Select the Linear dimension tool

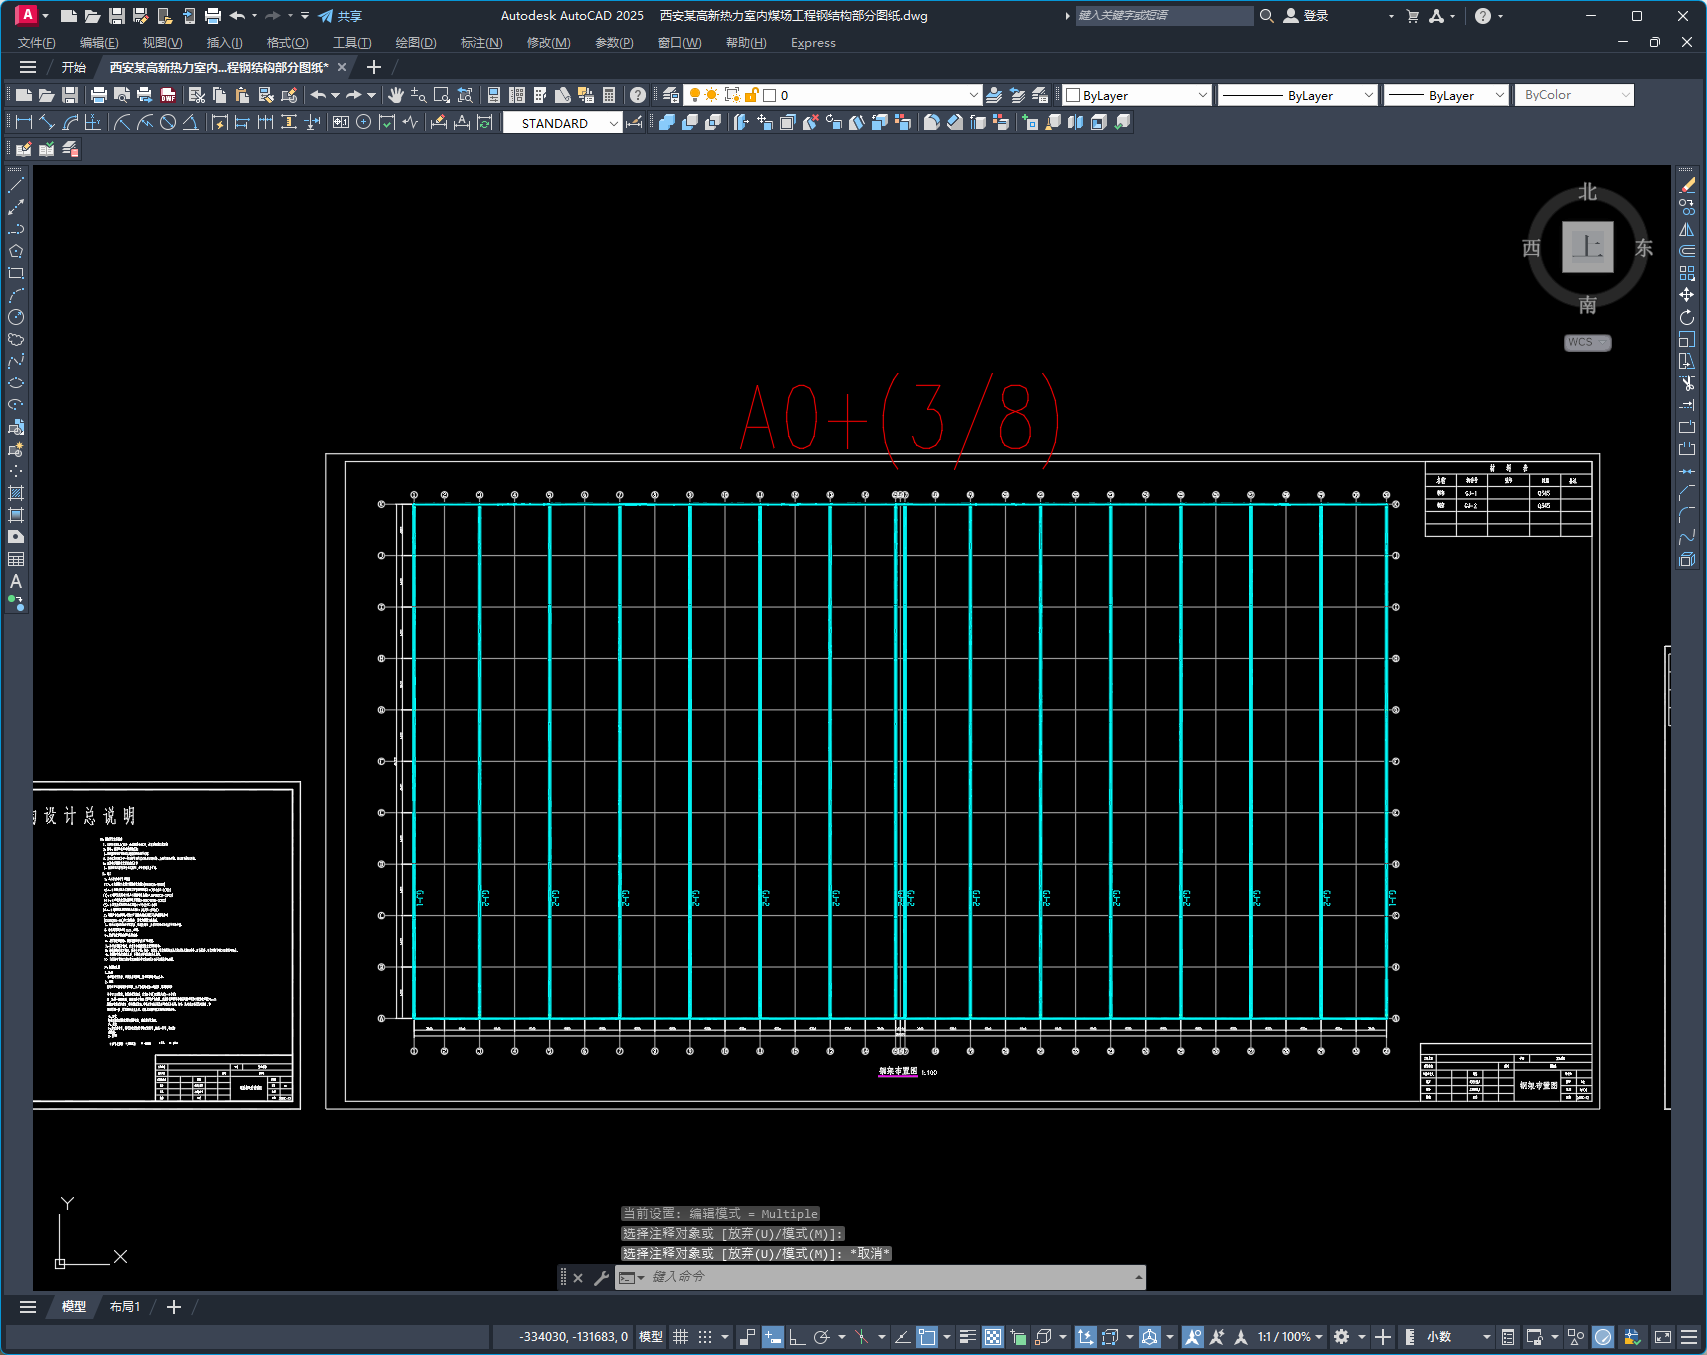24,122
